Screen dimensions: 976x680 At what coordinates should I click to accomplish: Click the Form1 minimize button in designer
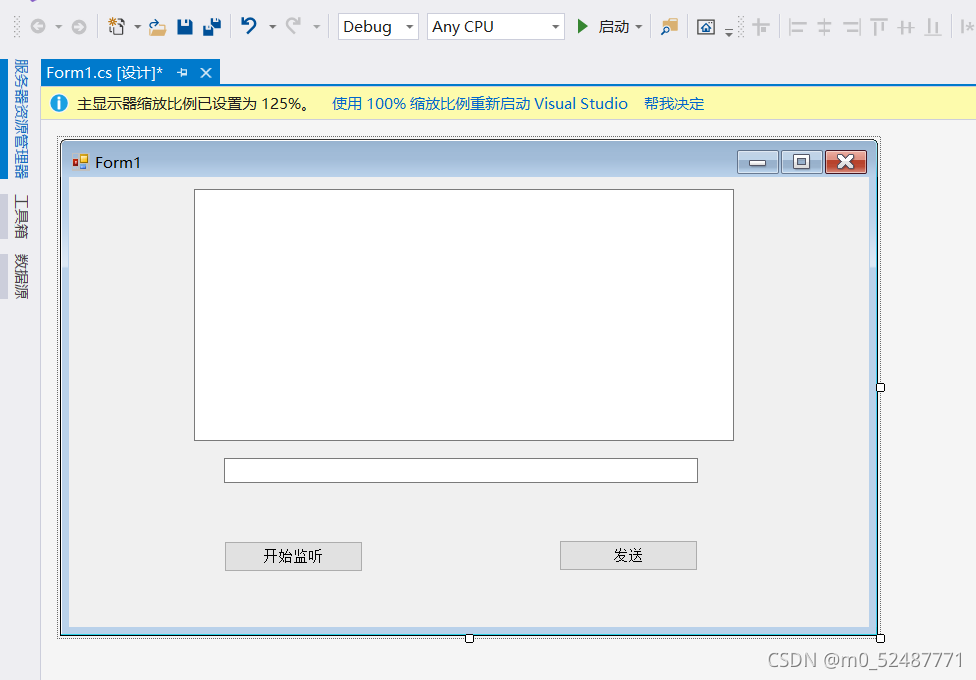[x=758, y=162]
